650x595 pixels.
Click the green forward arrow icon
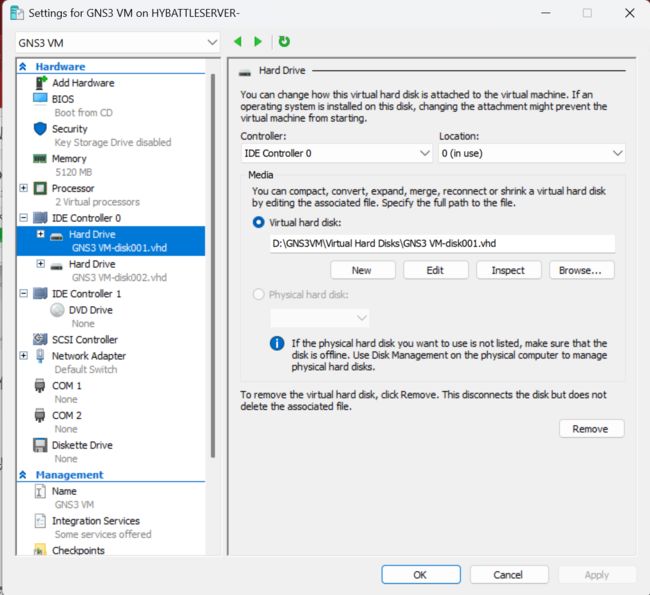tap(258, 41)
